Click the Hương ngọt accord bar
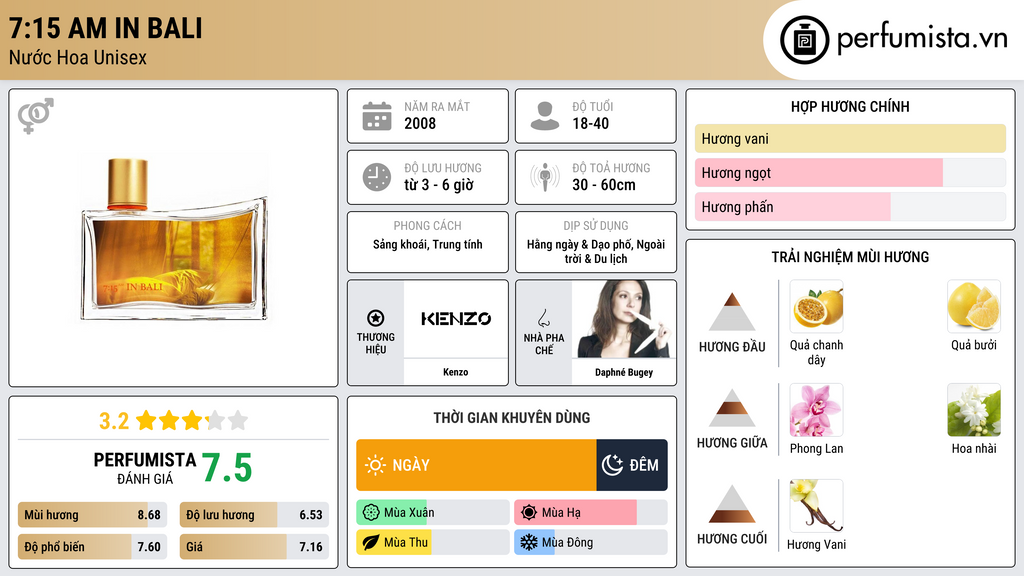 850,172
